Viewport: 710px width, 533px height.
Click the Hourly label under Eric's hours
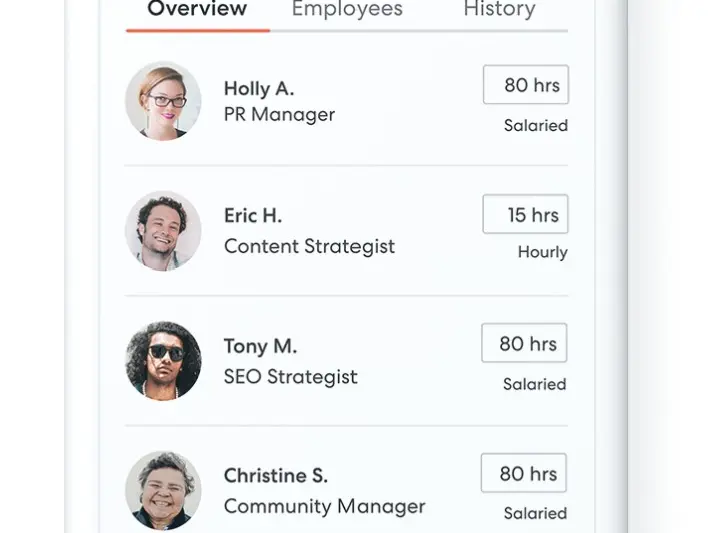542,252
